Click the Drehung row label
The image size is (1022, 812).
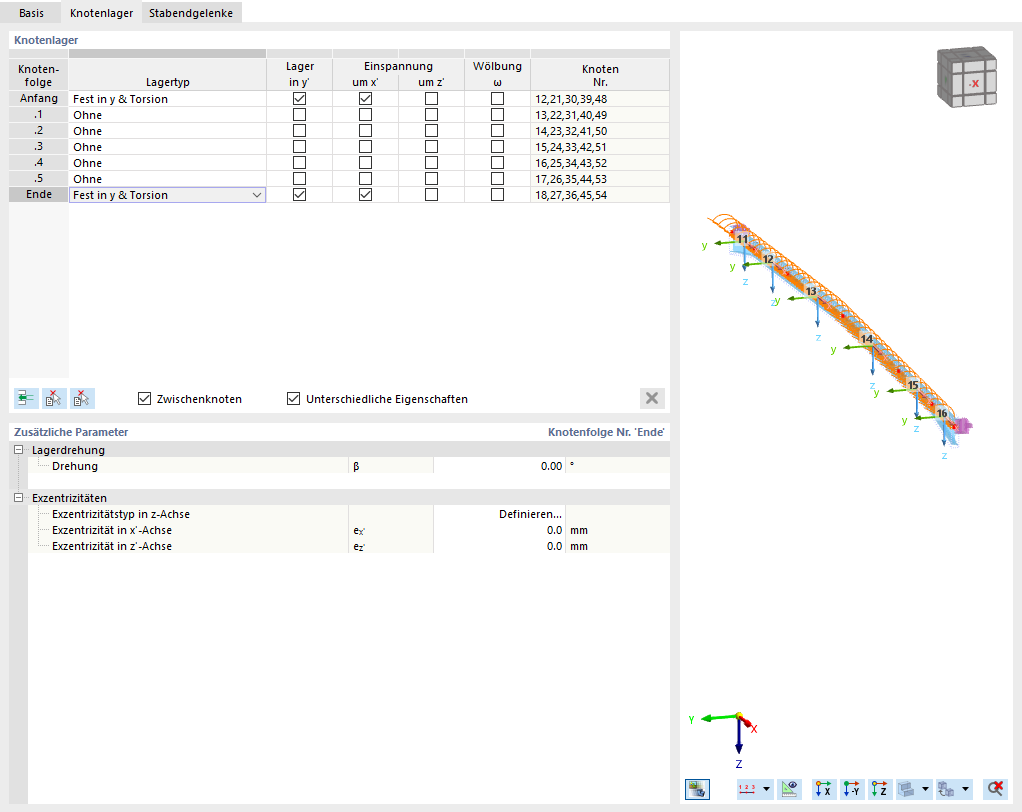[x=75, y=466]
